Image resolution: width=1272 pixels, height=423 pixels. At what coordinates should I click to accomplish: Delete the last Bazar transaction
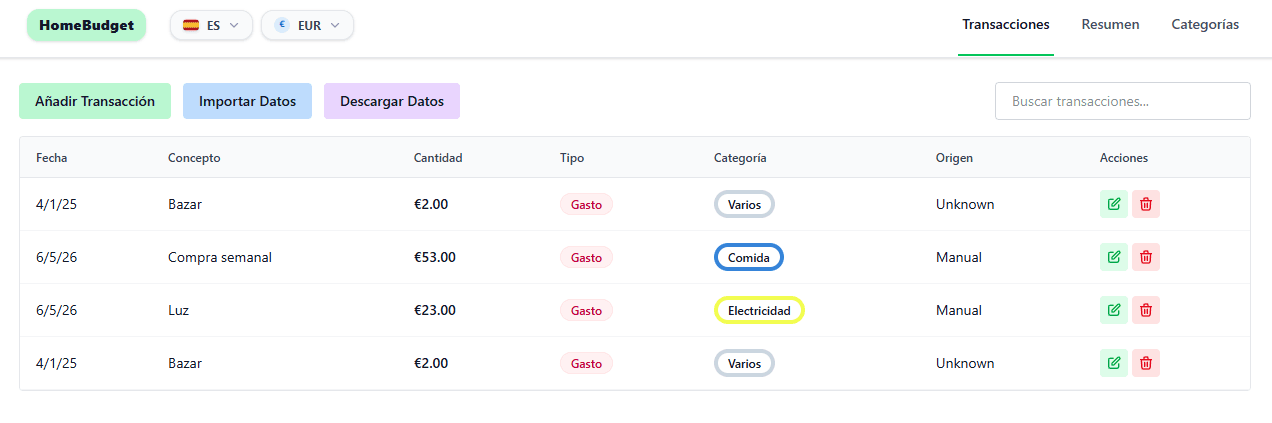[x=1146, y=363]
